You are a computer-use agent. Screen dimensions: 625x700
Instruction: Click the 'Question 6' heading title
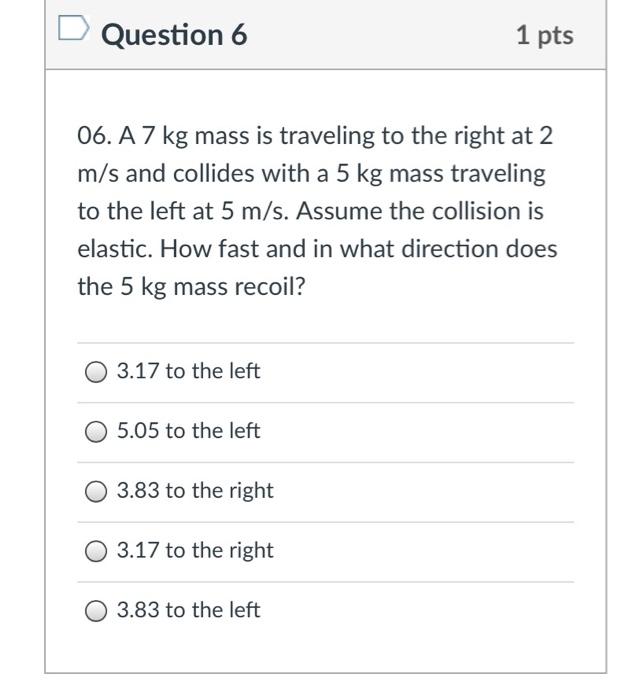coord(175,35)
